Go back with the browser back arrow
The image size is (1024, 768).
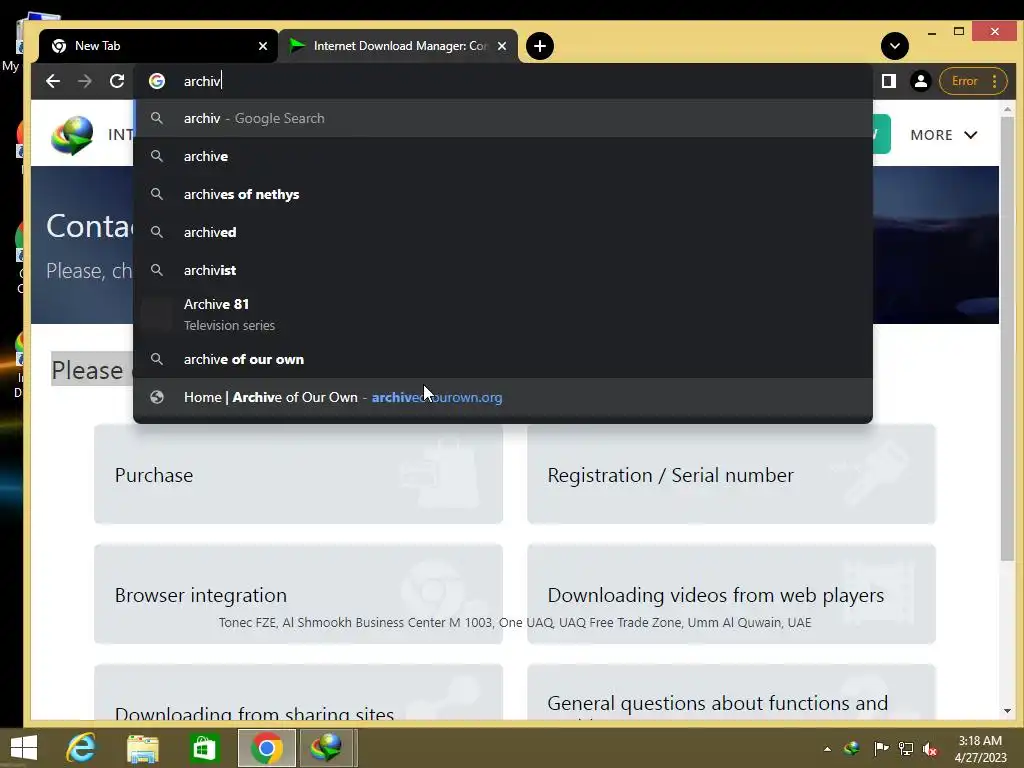click(53, 81)
